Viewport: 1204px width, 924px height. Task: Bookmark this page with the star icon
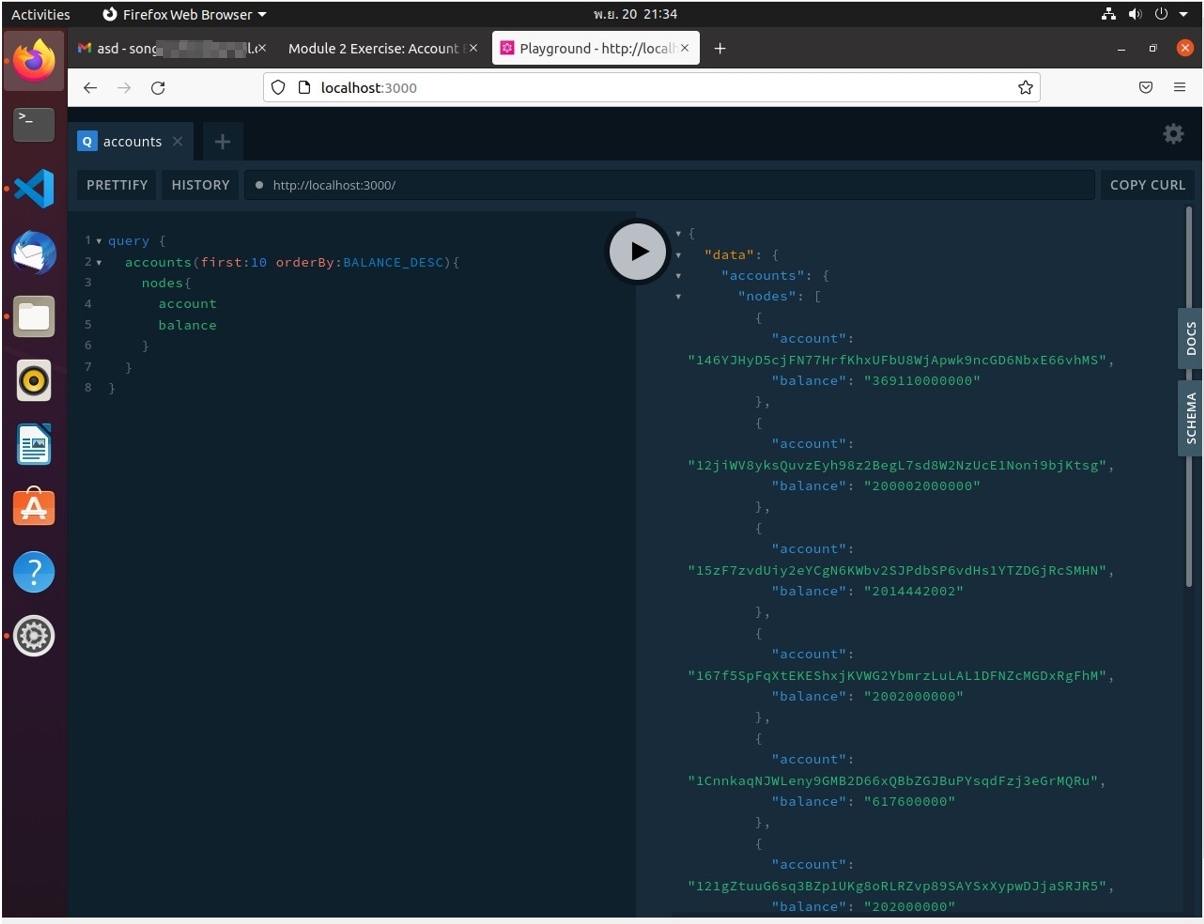point(1025,87)
